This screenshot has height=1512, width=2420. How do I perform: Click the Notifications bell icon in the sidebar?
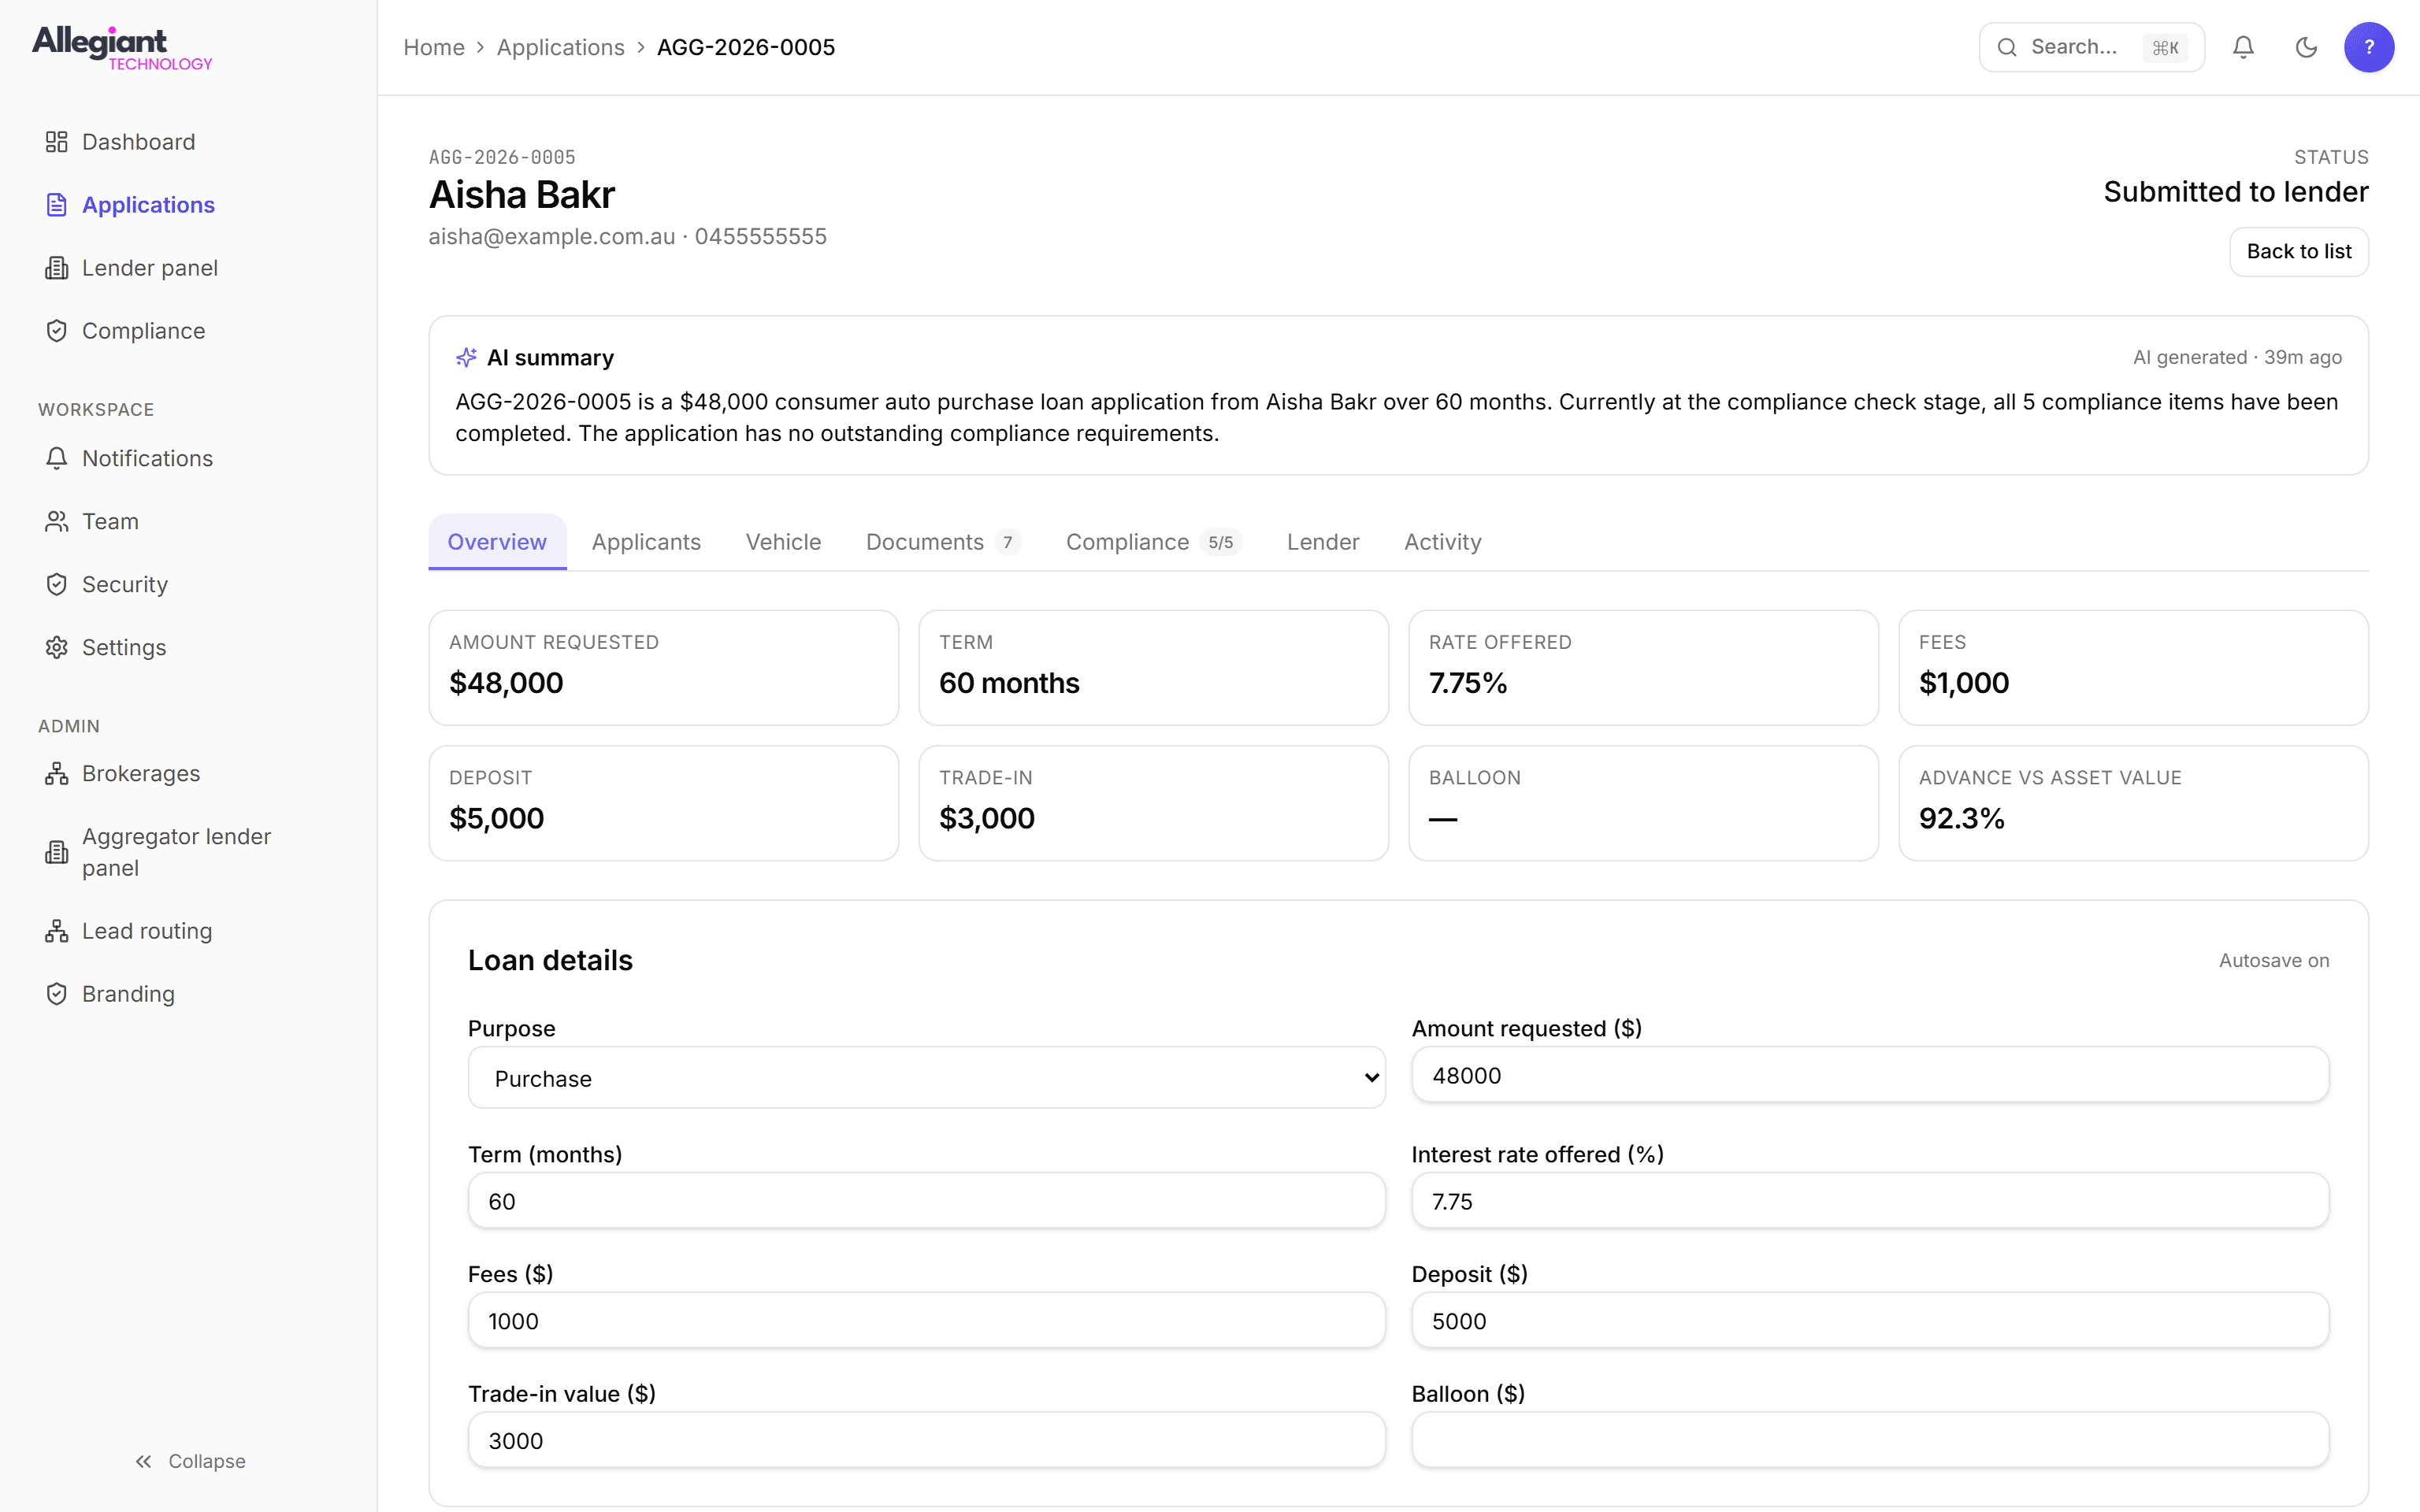click(57, 458)
